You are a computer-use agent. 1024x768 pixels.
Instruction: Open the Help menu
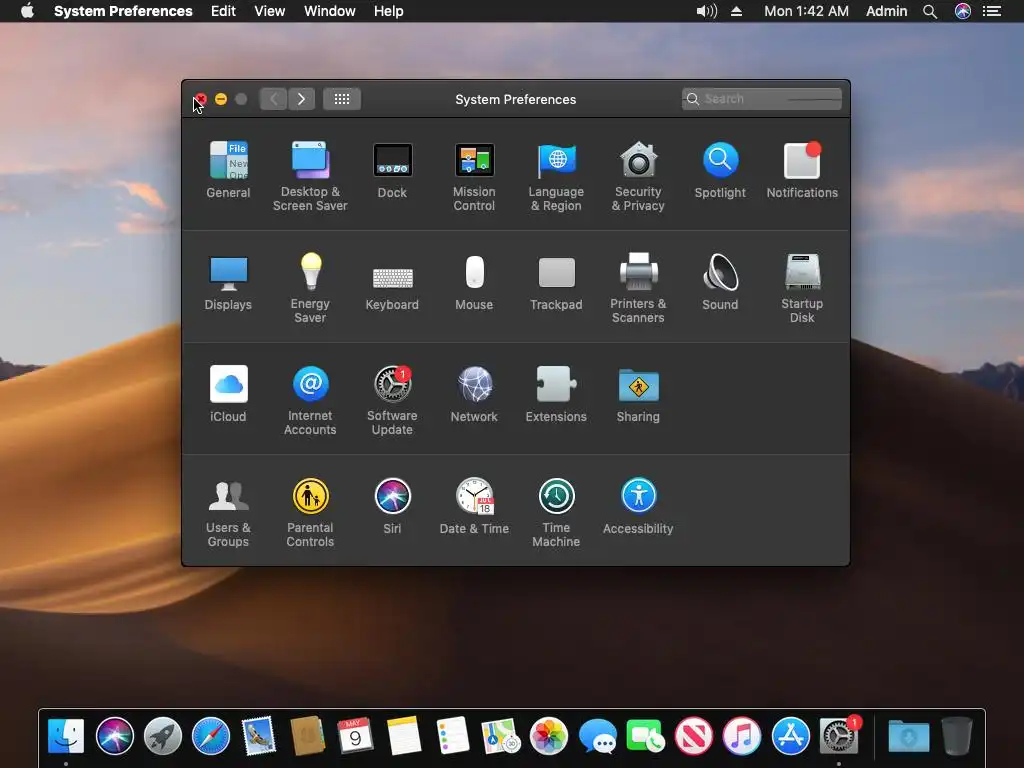[x=389, y=11]
